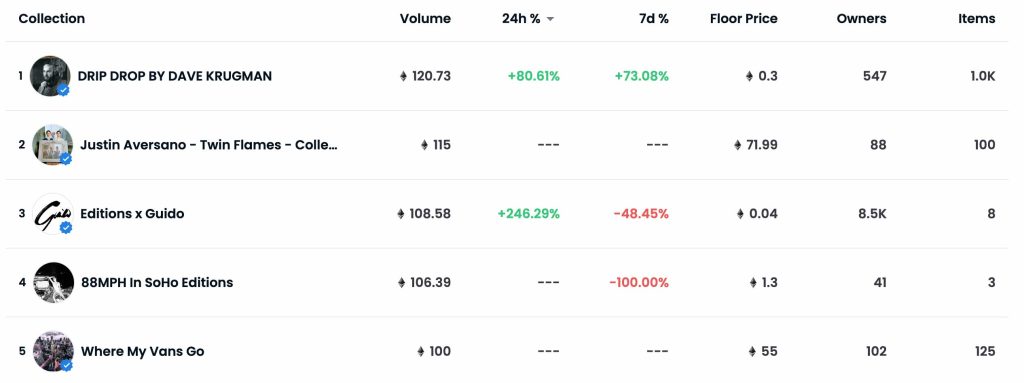Sort table by Floor Price header
This screenshot has height=383, width=1024.
coord(744,18)
